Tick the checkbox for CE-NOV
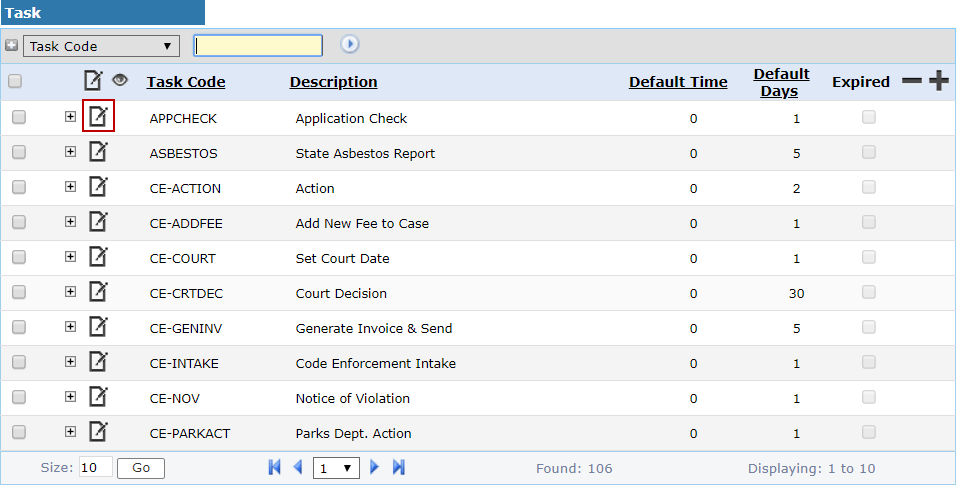Viewport: 956px width, 485px height. tap(19, 397)
